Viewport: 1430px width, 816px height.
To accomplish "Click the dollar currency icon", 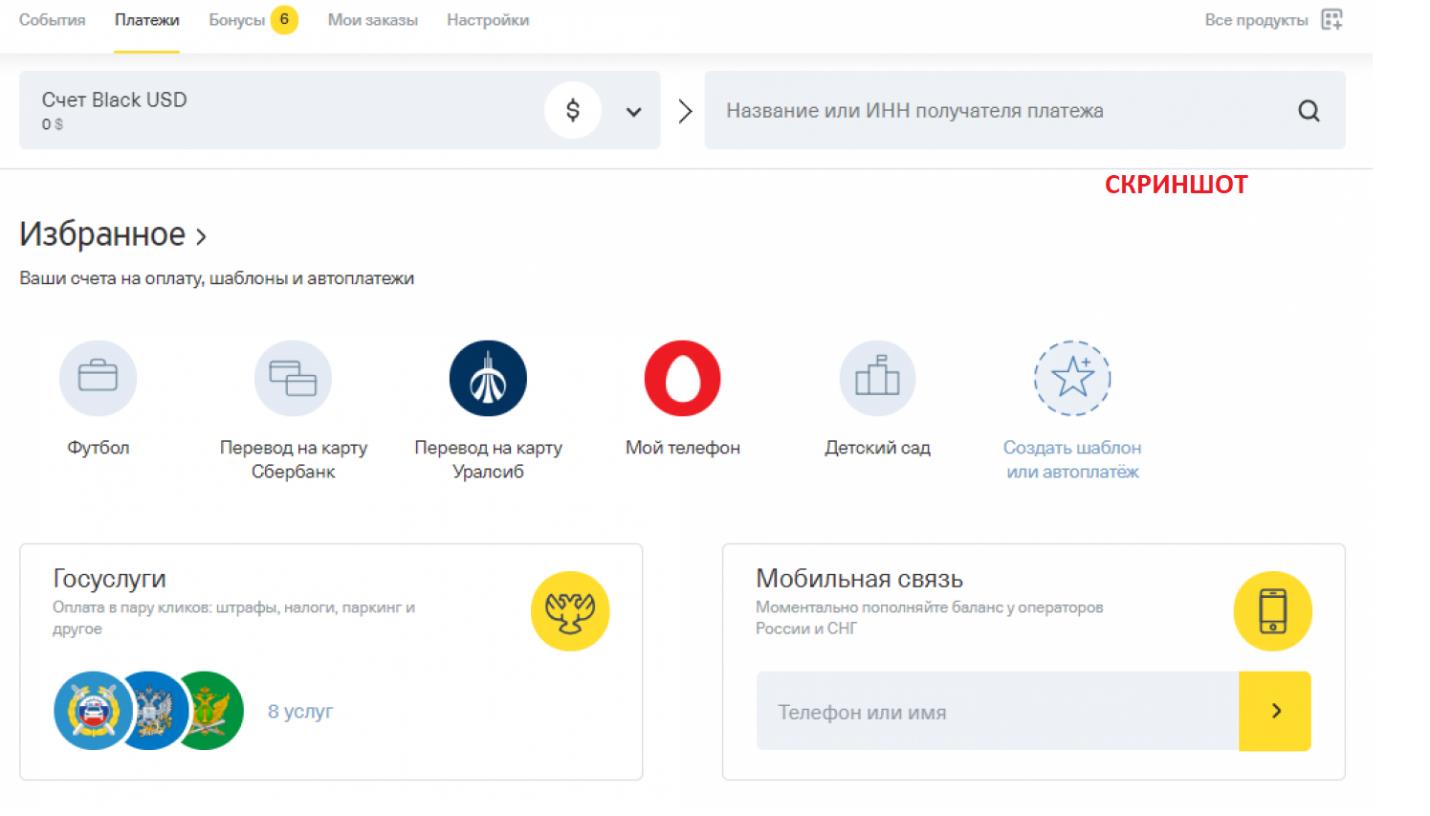I will (x=573, y=110).
